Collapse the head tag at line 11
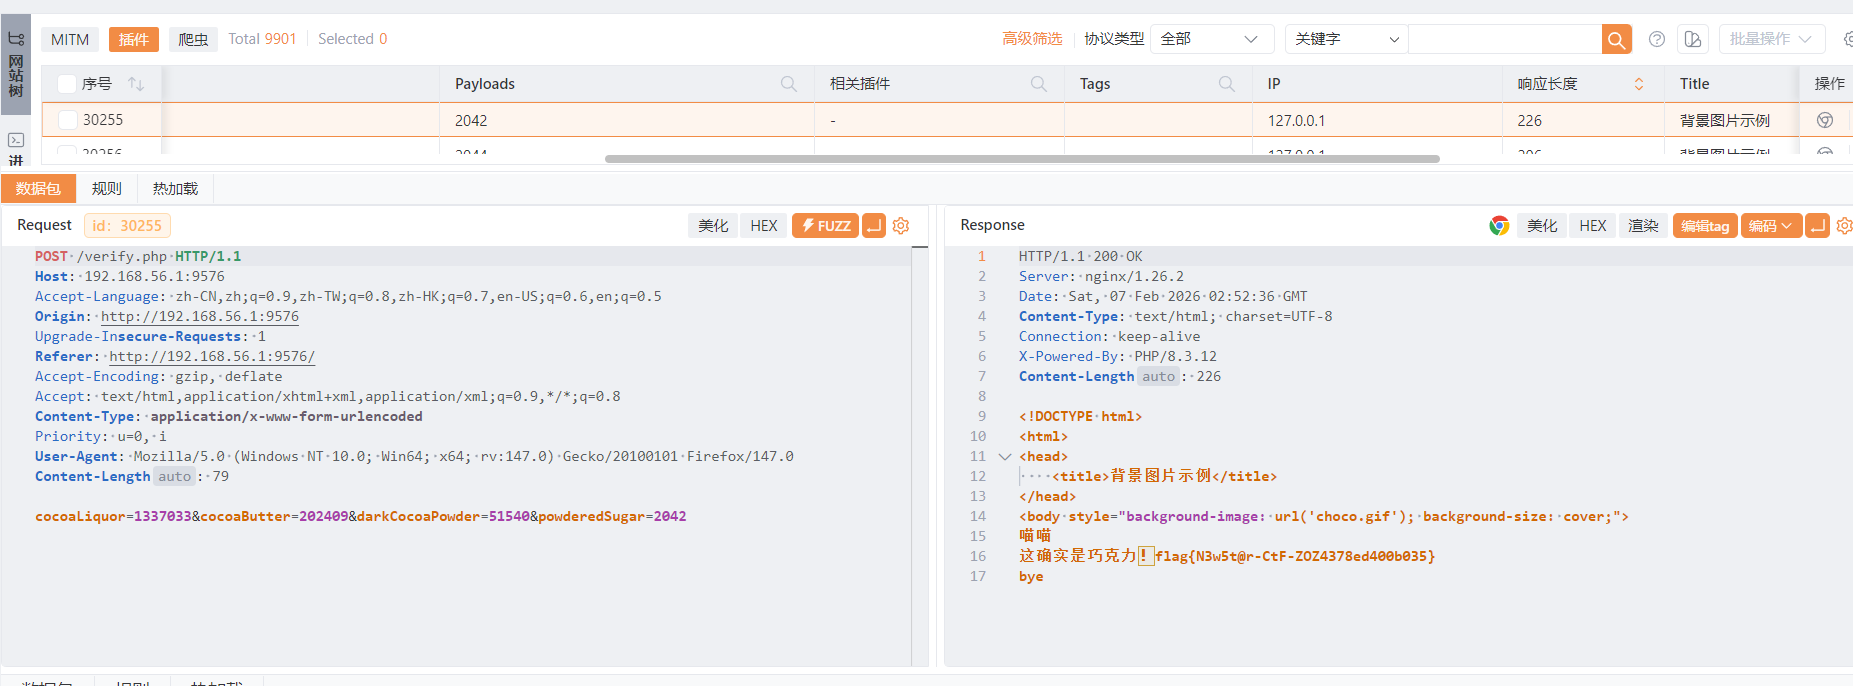The height and width of the screenshot is (686, 1853). pos(1005,457)
